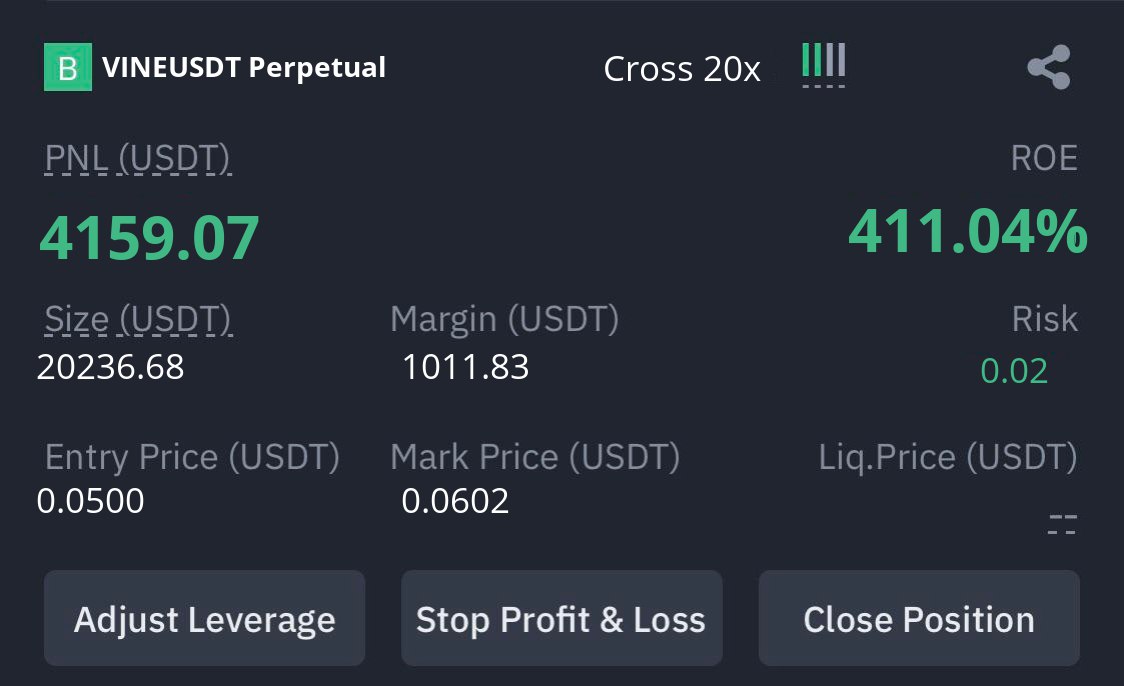Close Position for VINEUSDT
Image resolution: width=1124 pixels, height=686 pixels.
919,618
